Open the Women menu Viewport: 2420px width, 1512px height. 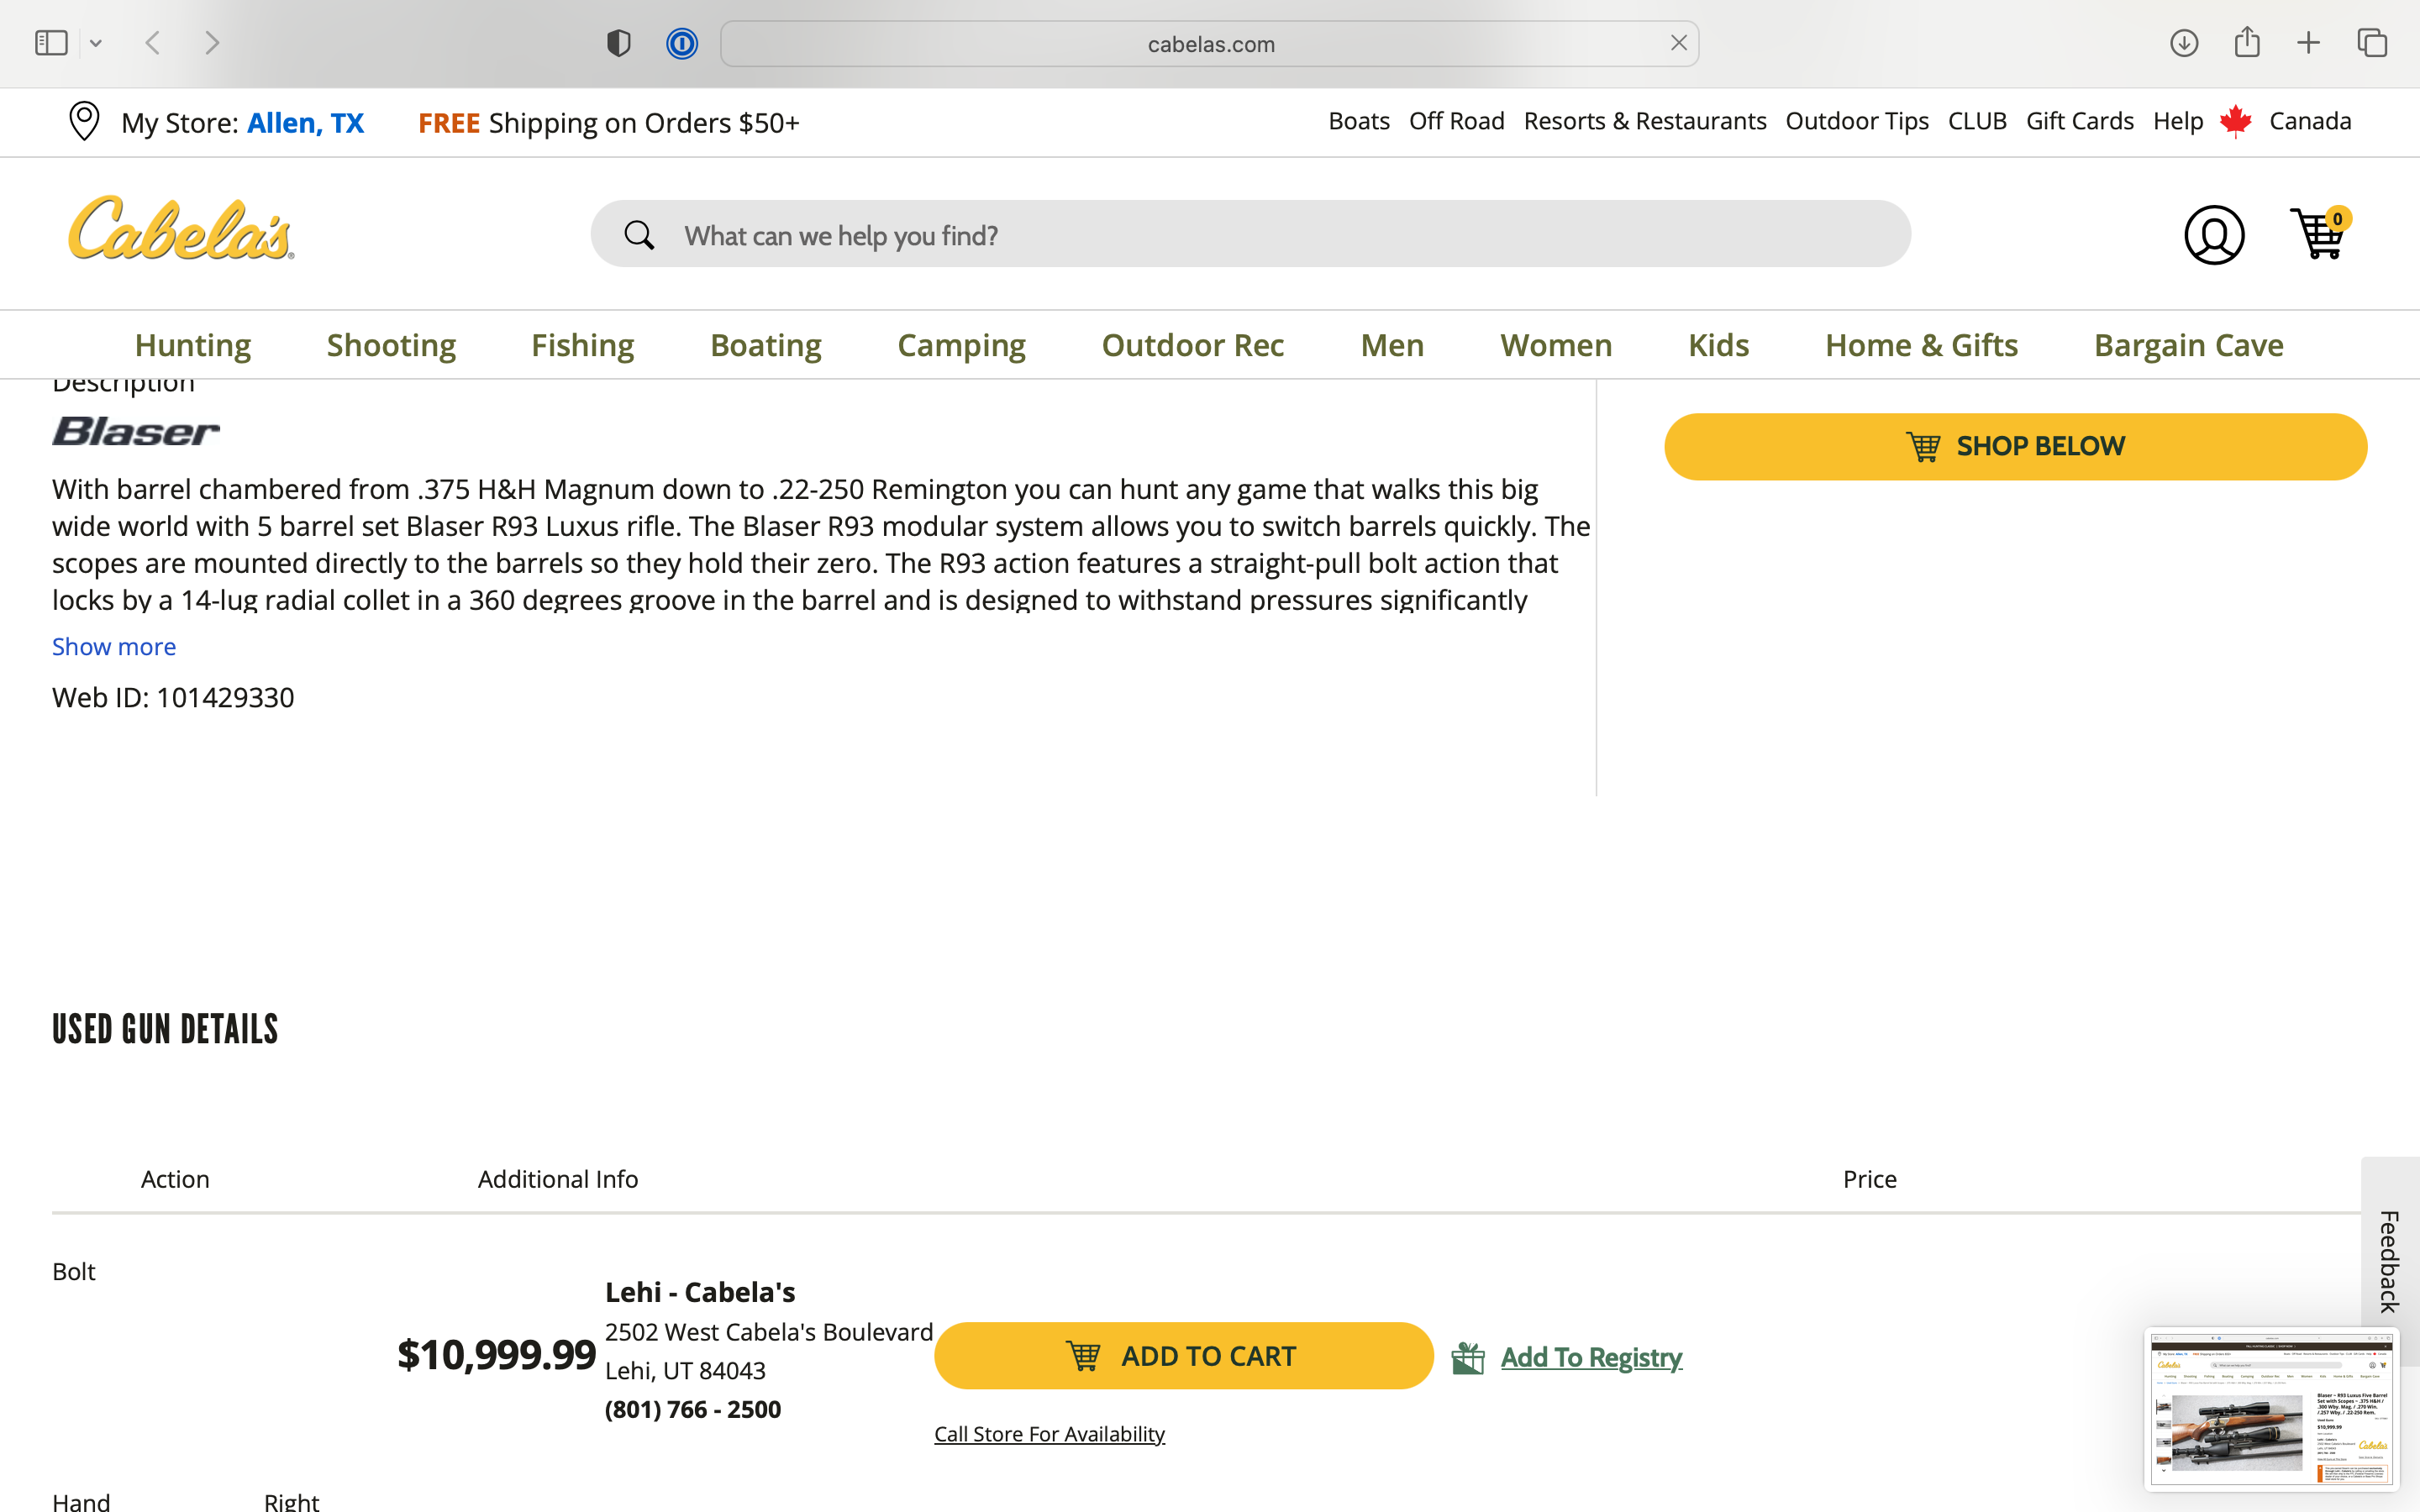tap(1556, 345)
